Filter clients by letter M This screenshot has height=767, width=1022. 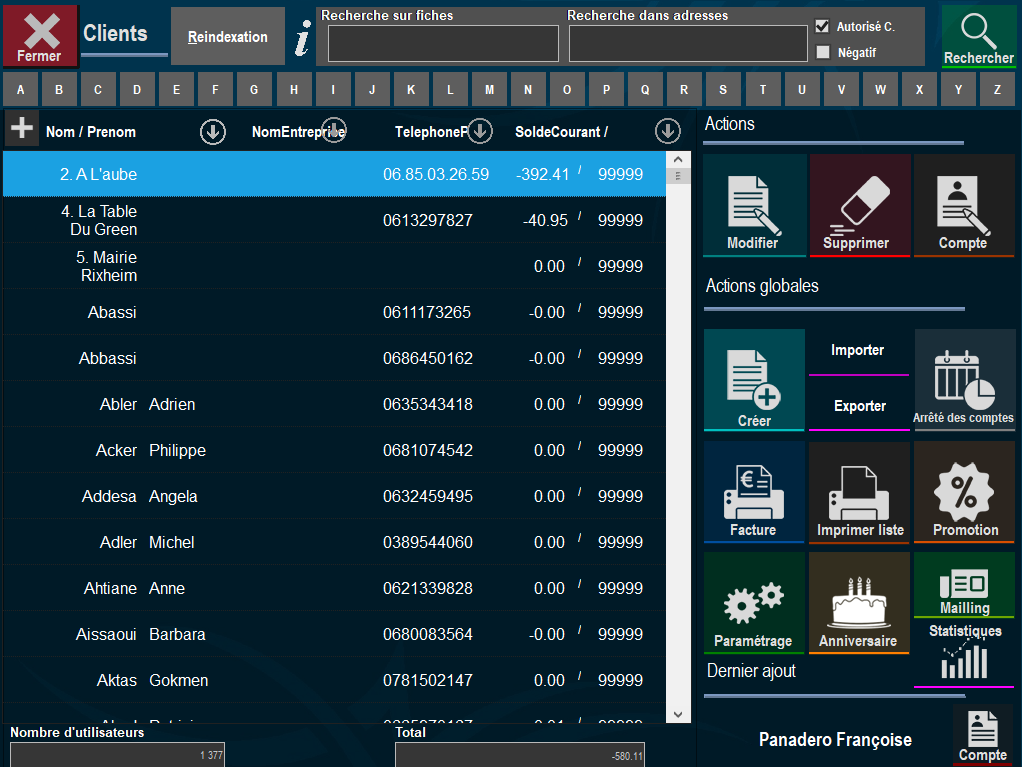pyautogui.click(x=489, y=89)
